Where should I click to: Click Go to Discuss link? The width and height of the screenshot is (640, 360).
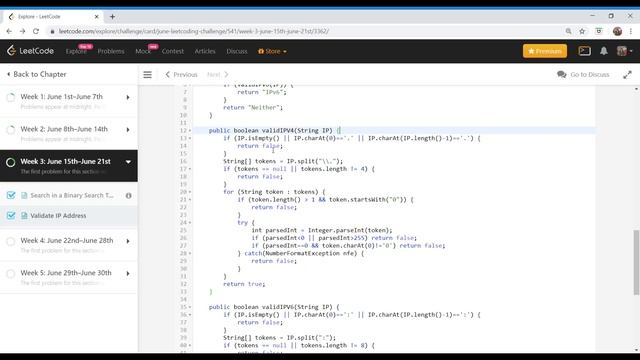589,75
